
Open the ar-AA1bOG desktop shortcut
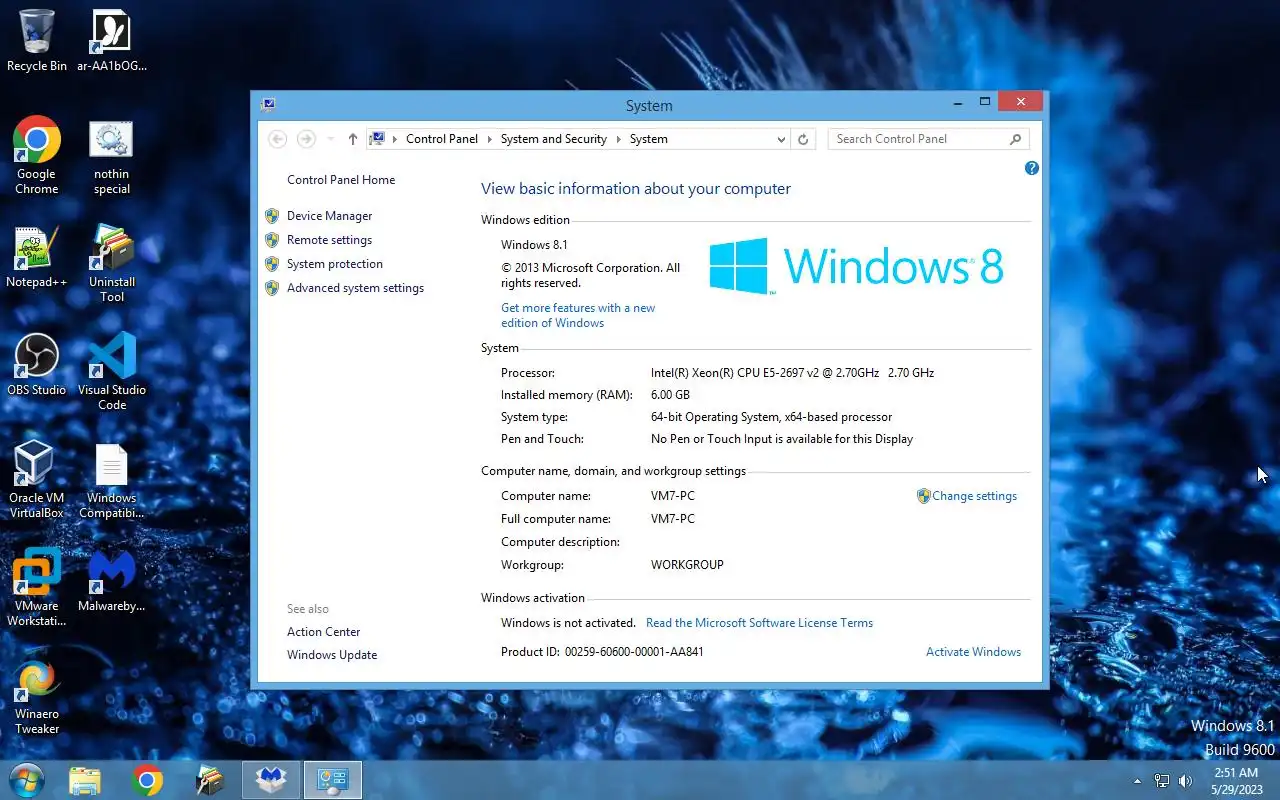pos(112,41)
